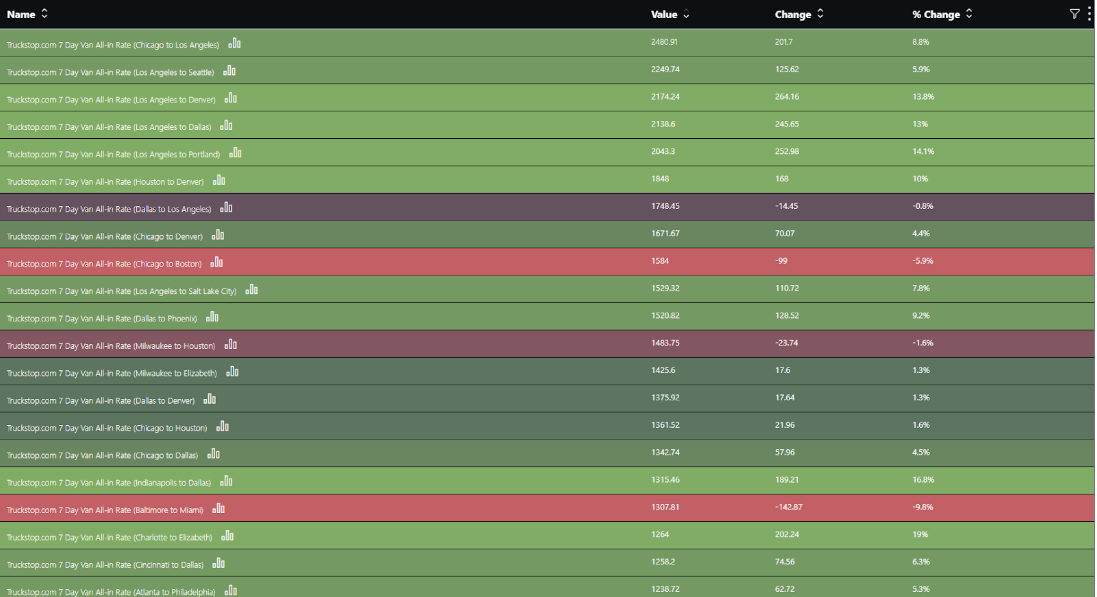The image size is (1097, 597).
Task: Toggle sort arrows on Name column
Action: 44,14
